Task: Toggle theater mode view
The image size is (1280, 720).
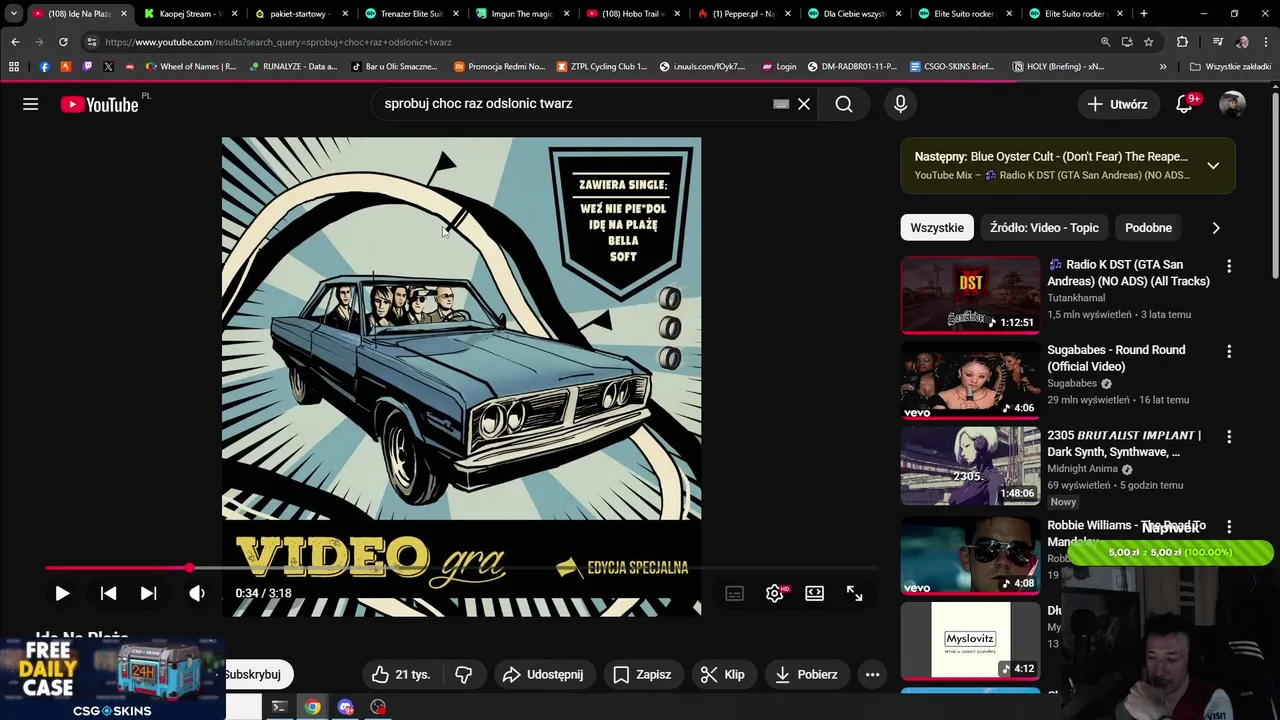Action: click(814, 593)
